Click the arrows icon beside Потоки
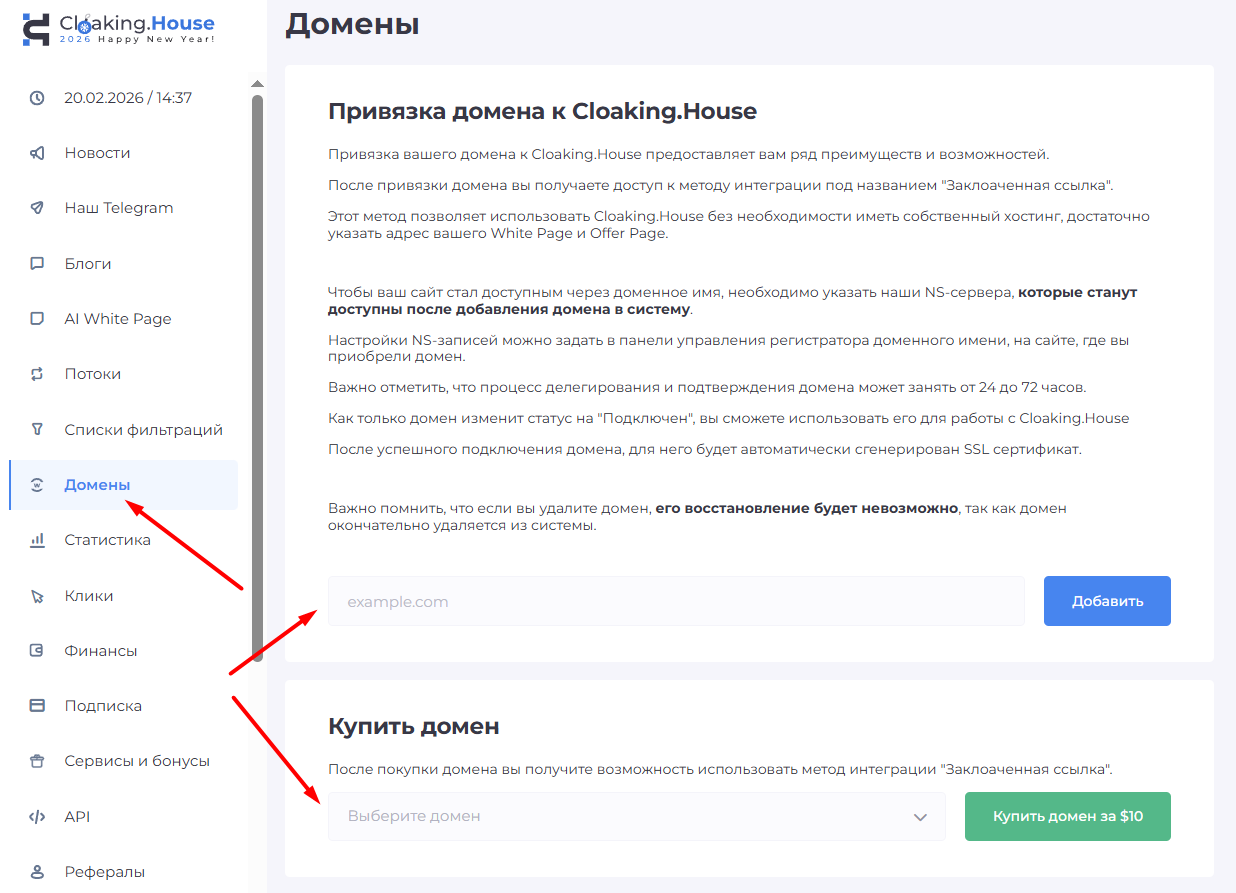1236x893 pixels. click(37, 374)
